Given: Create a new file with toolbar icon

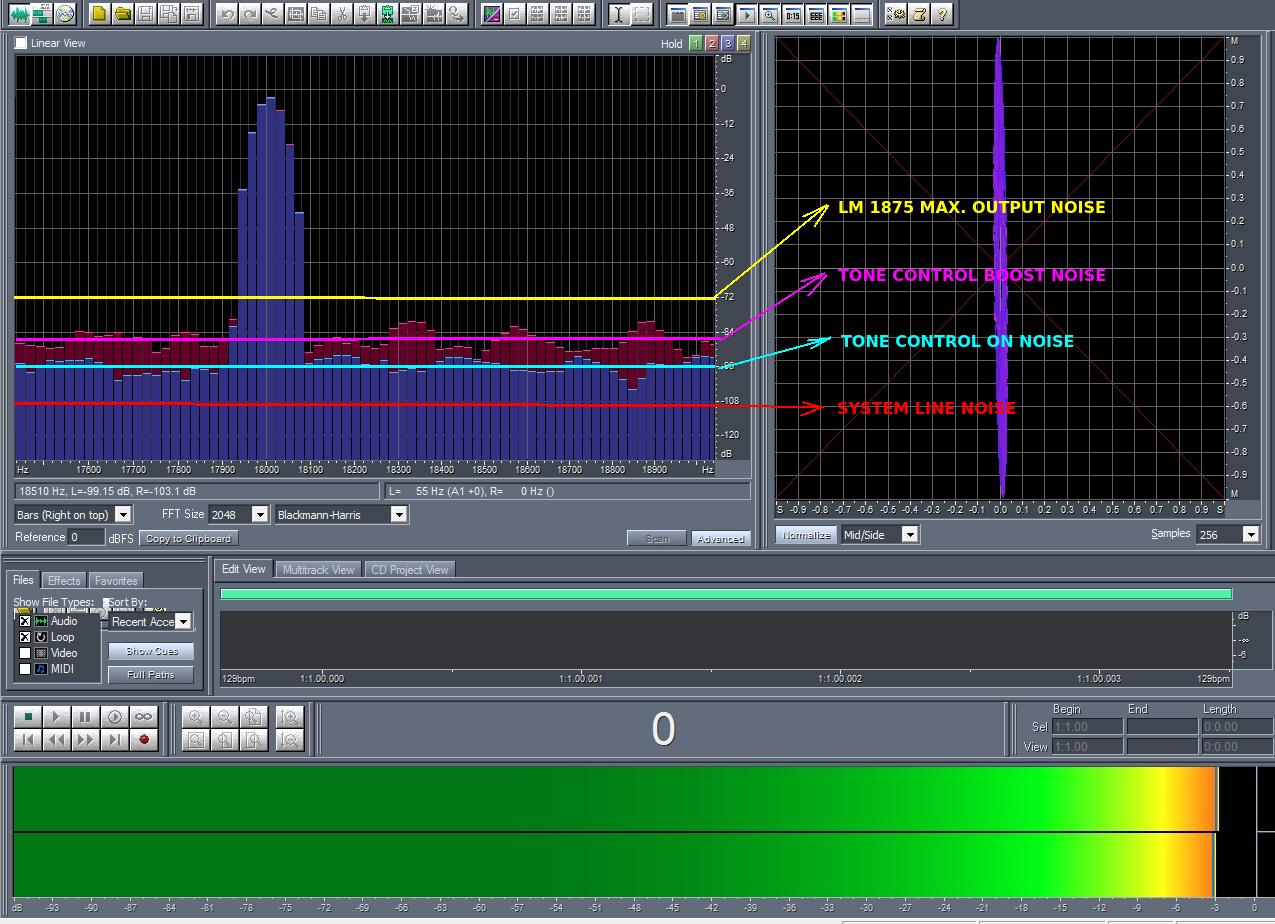Looking at the screenshot, I should coord(99,14).
